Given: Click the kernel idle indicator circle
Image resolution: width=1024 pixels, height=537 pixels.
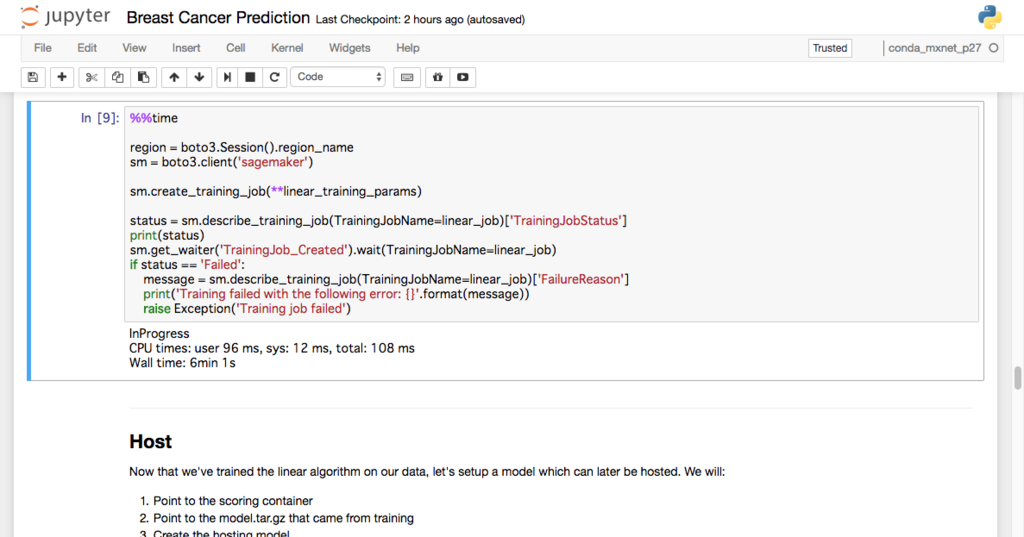Looking at the screenshot, I should (x=993, y=48).
